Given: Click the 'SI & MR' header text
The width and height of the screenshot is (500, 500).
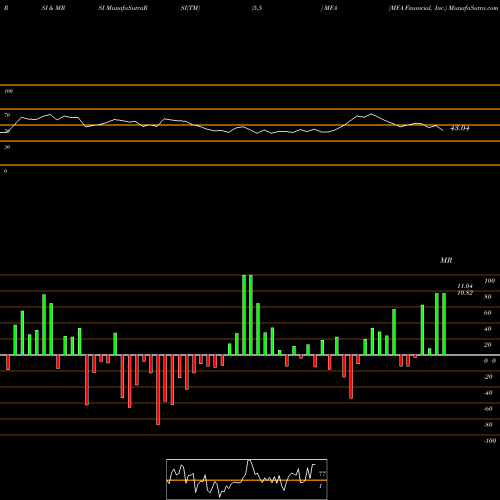Looking at the screenshot, I should click(x=53, y=8).
